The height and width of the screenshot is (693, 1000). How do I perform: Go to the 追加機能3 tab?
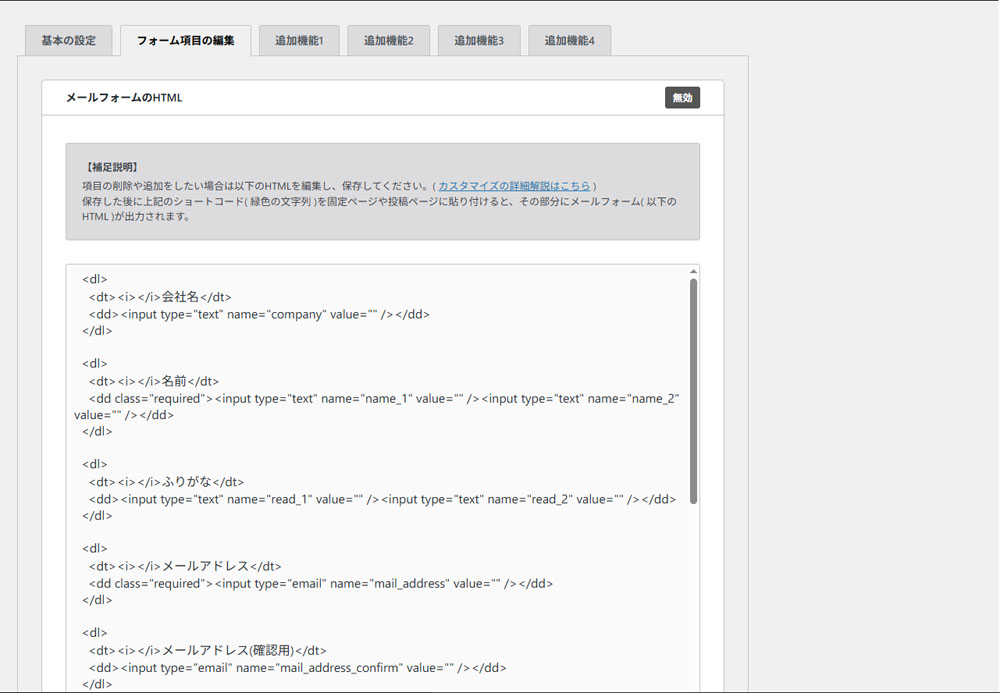[x=479, y=41]
